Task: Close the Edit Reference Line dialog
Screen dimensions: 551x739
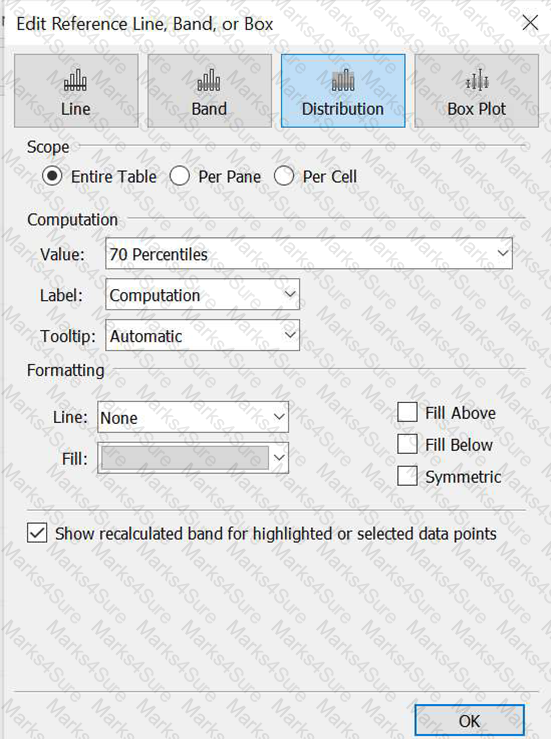Action: 530,23
